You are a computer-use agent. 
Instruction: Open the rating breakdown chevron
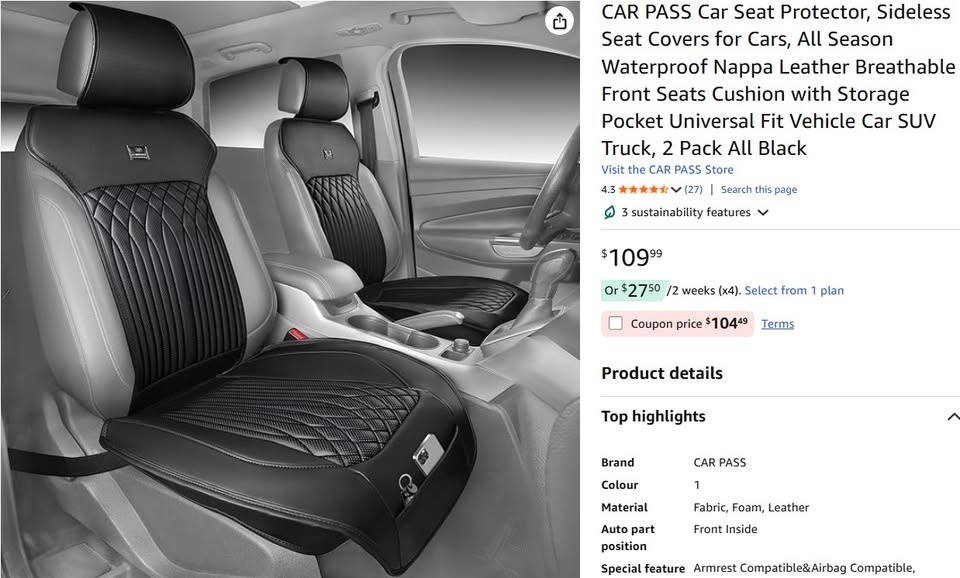(x=676, y=190)
